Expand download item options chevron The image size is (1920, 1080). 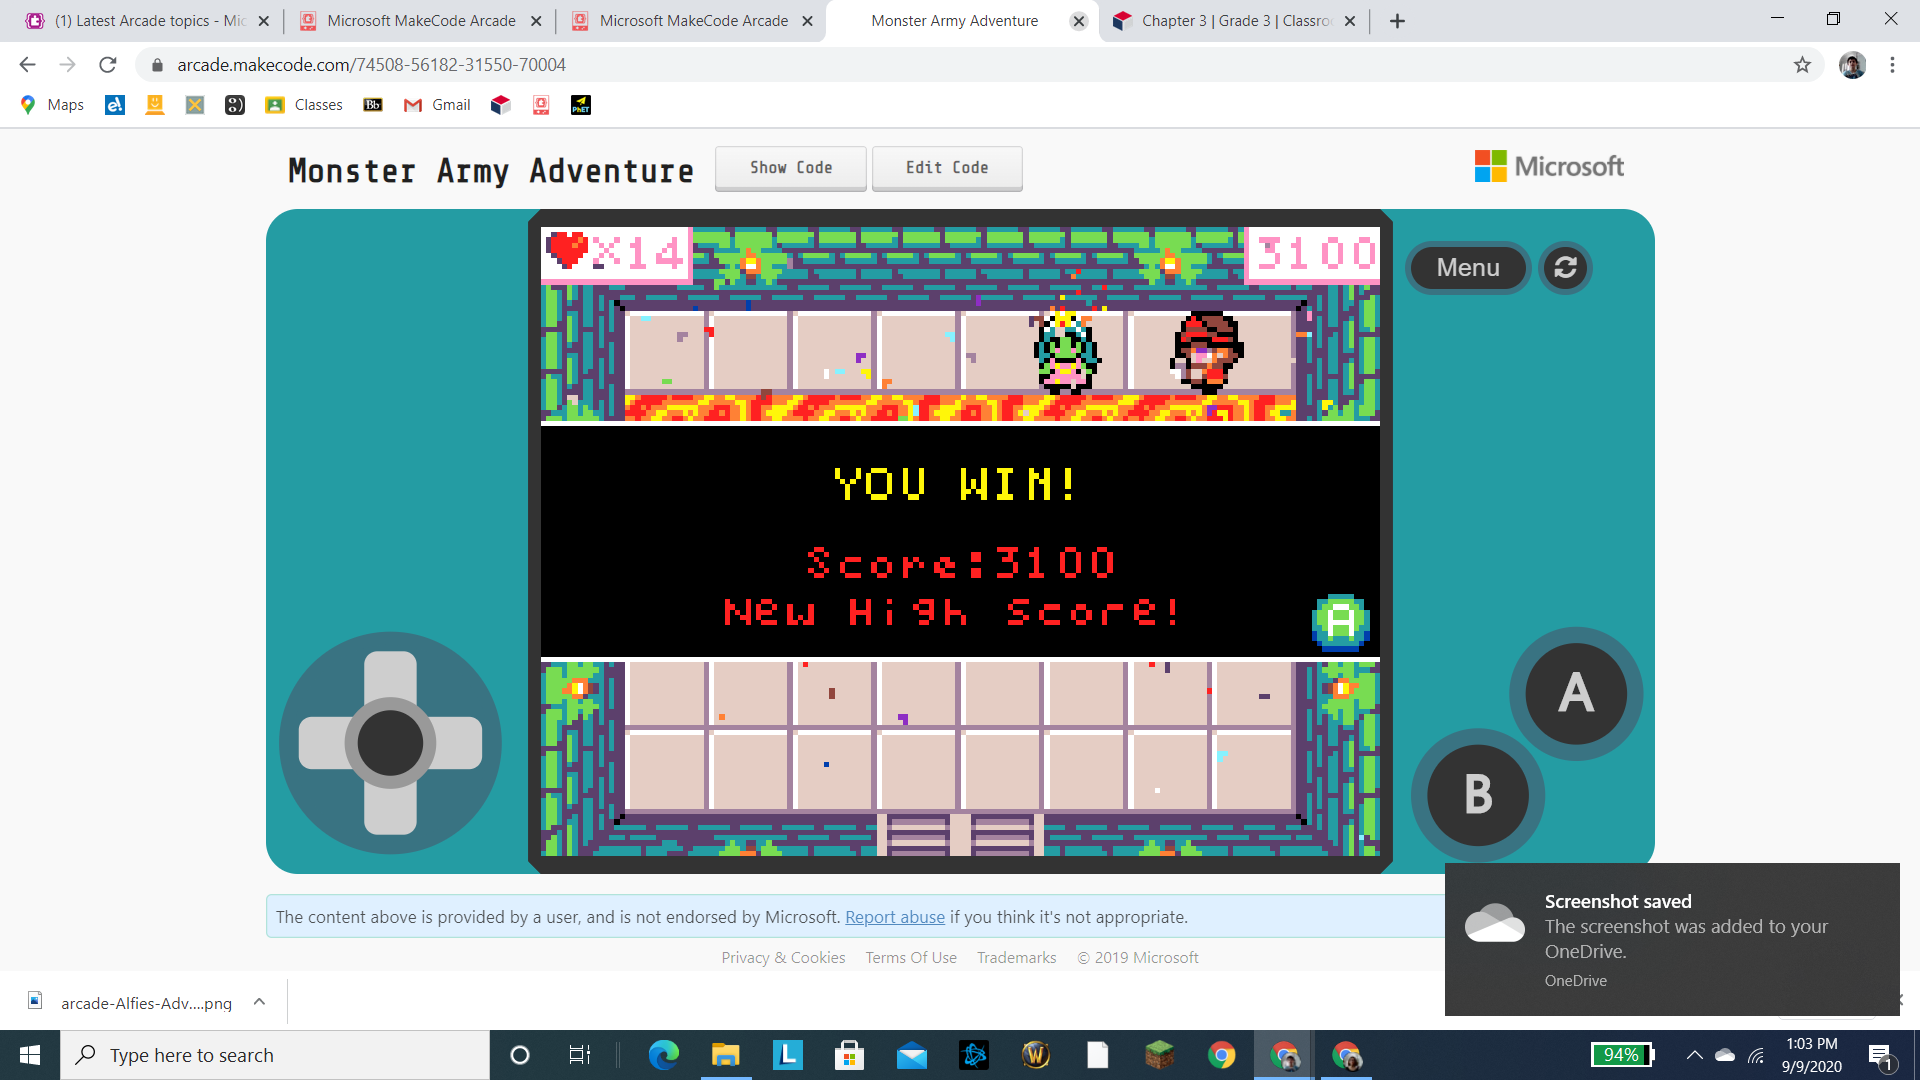(259, 1002)
